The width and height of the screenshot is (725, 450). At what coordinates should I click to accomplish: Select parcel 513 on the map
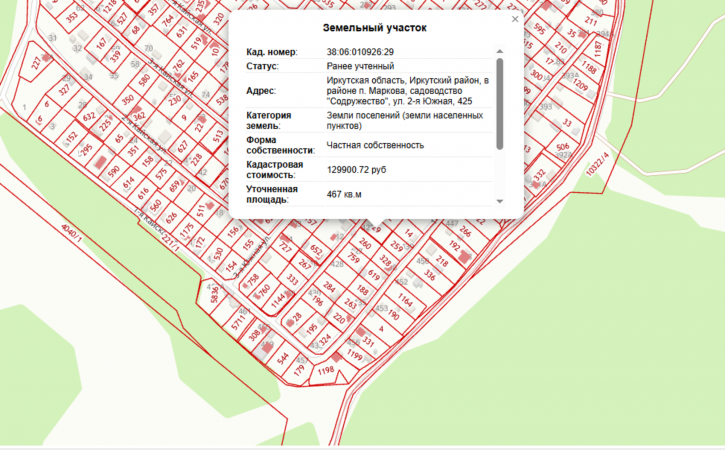pyautogui.click(x=218, y=136)
